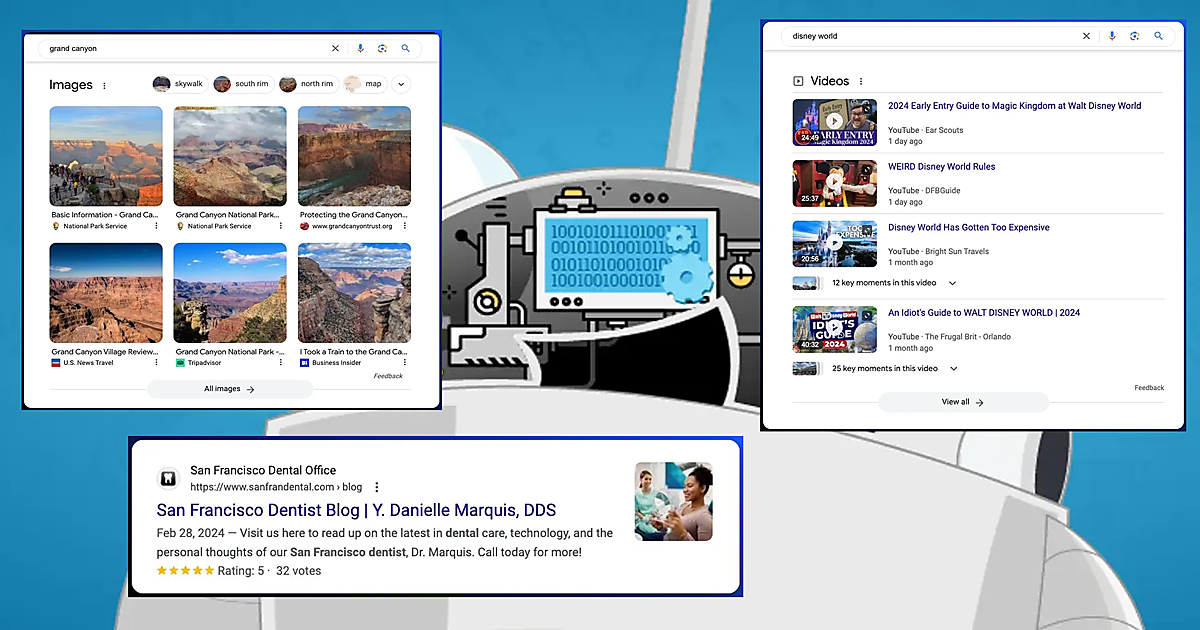1200x630 pixels.
Task: Click the San Francisco Dental Office favicon
Action: click(169, 479)
